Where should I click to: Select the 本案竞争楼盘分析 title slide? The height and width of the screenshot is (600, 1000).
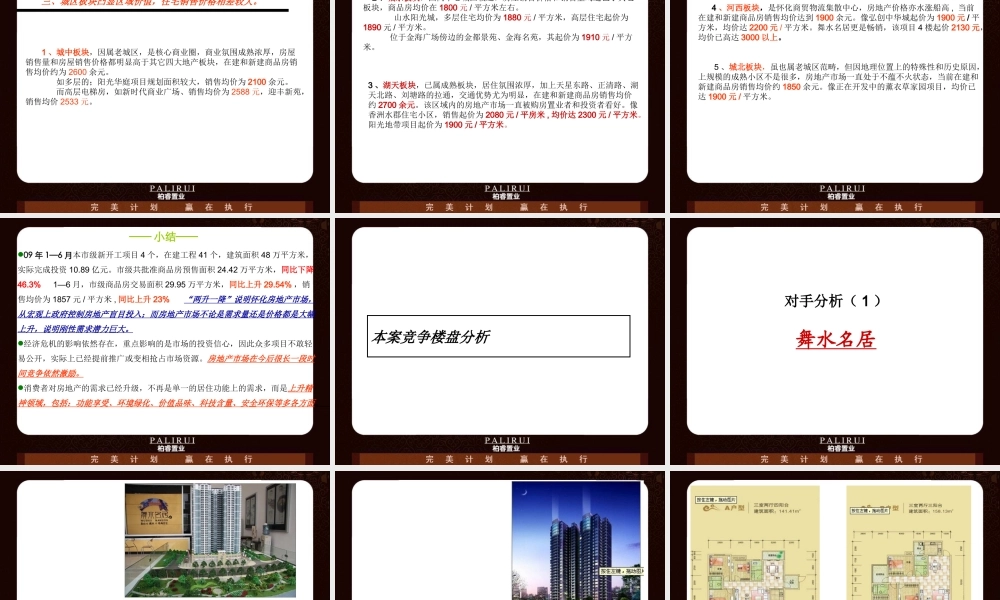pyautogui.click(x=500, y=341)
